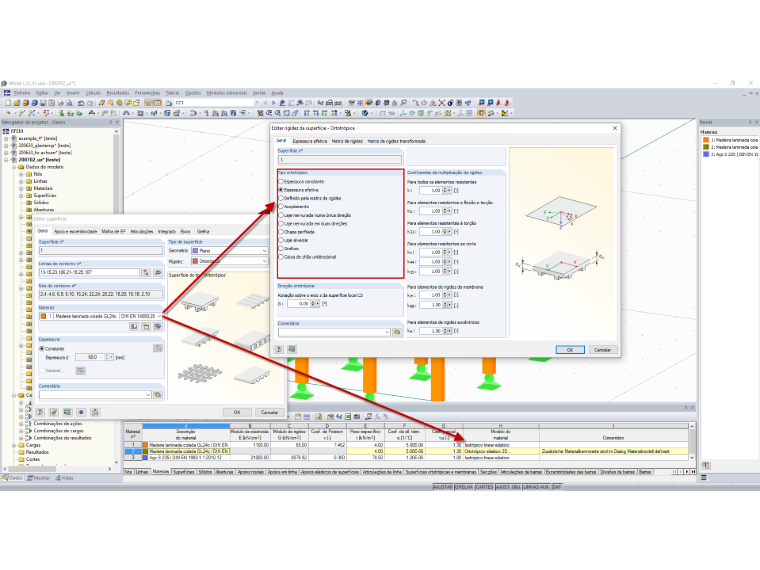Click the last icon in Editar superfície bottom bar
Image resolution: width=760 pixels, height=570 pixels.
pyautogui.click(x=95, y=412)
